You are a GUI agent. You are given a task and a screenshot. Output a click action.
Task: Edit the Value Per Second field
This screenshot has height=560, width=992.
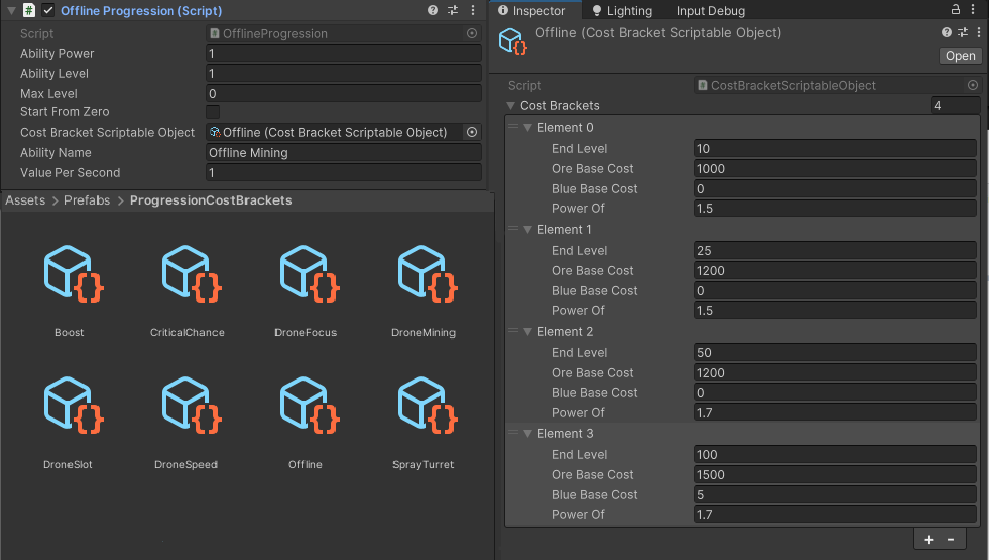click(344, 173)
